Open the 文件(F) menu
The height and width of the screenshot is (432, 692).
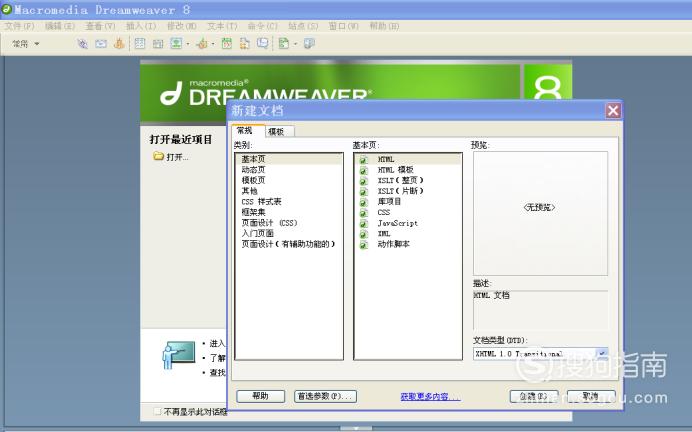pyautogui.click(x=19, y=26)
